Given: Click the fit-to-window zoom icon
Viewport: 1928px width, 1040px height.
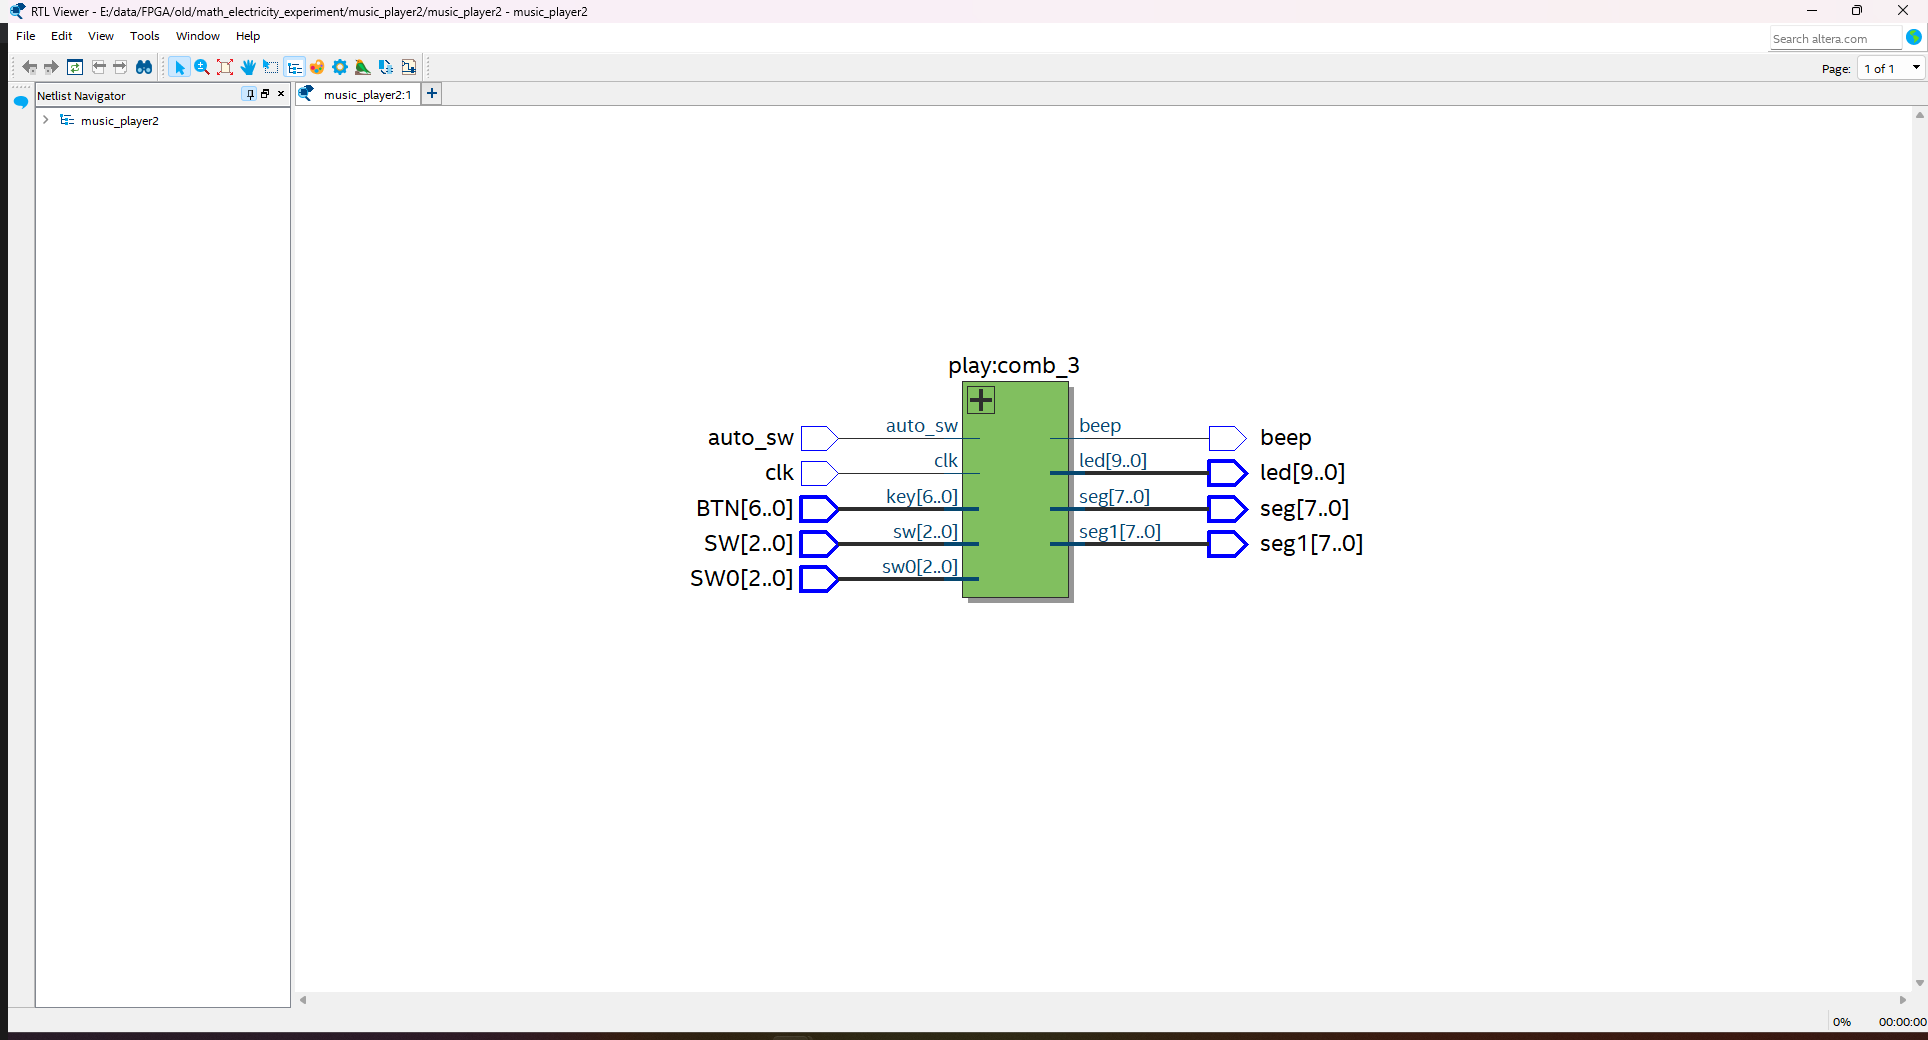Looking at the screenshot, I should coord(225,67).
